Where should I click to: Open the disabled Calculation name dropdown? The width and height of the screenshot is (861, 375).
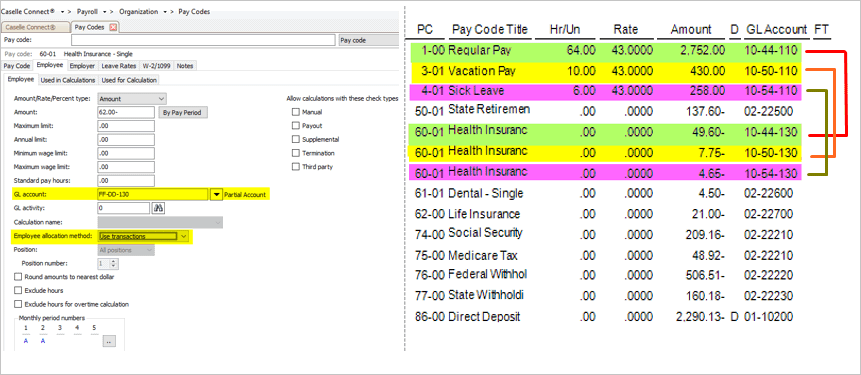click(160, 222)
